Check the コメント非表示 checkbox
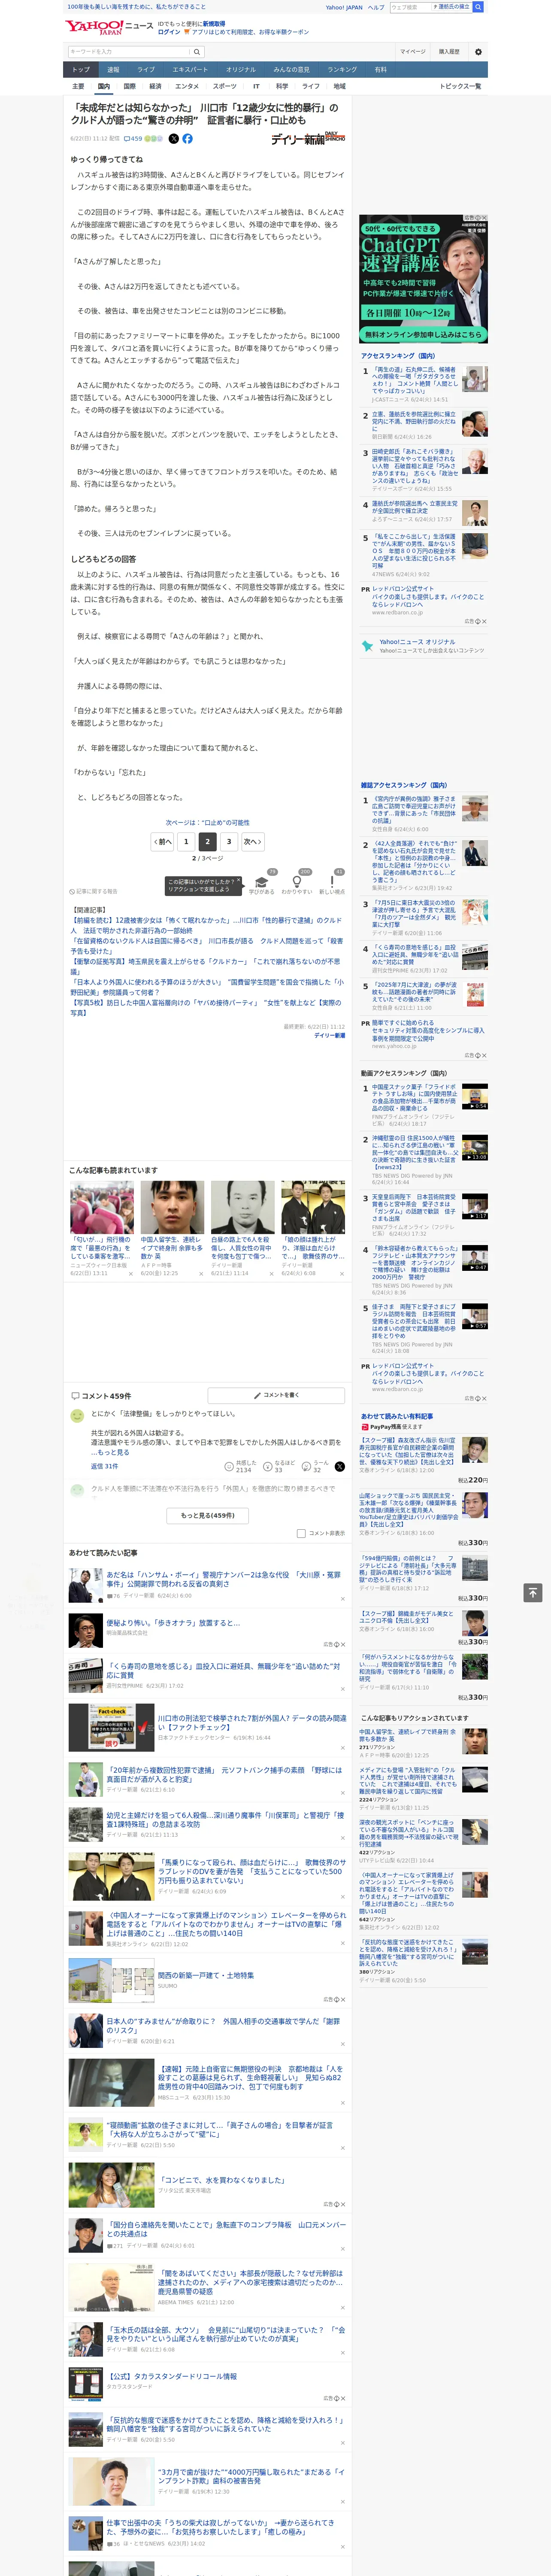 click(301, 1533)
